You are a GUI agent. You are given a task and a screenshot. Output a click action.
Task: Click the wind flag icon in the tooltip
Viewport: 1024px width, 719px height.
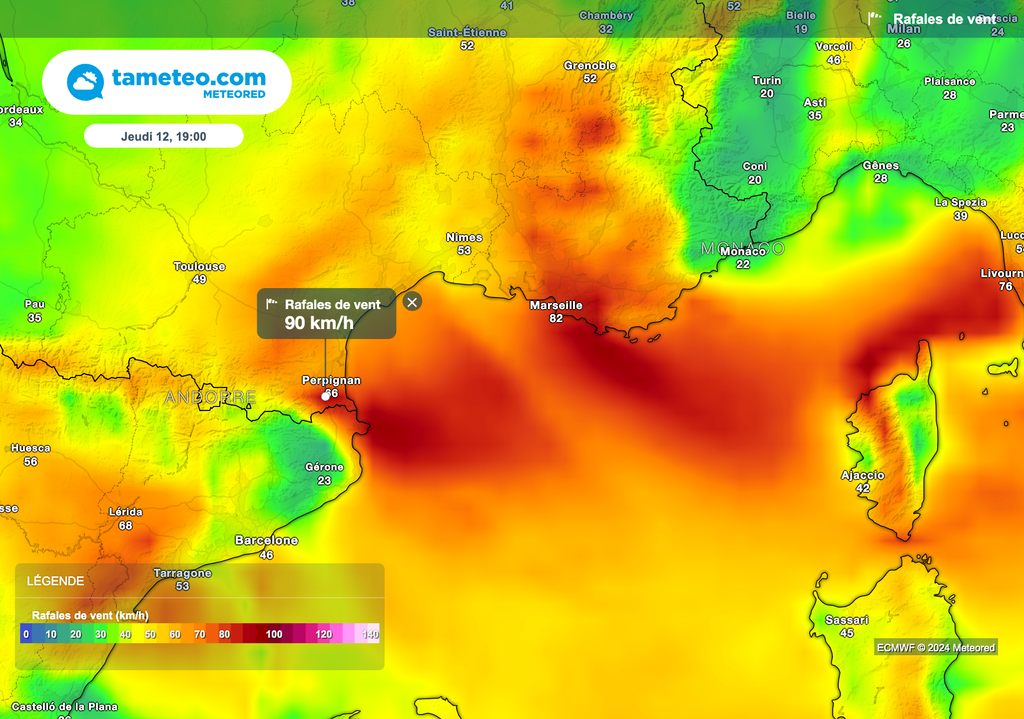click(271, 304)
